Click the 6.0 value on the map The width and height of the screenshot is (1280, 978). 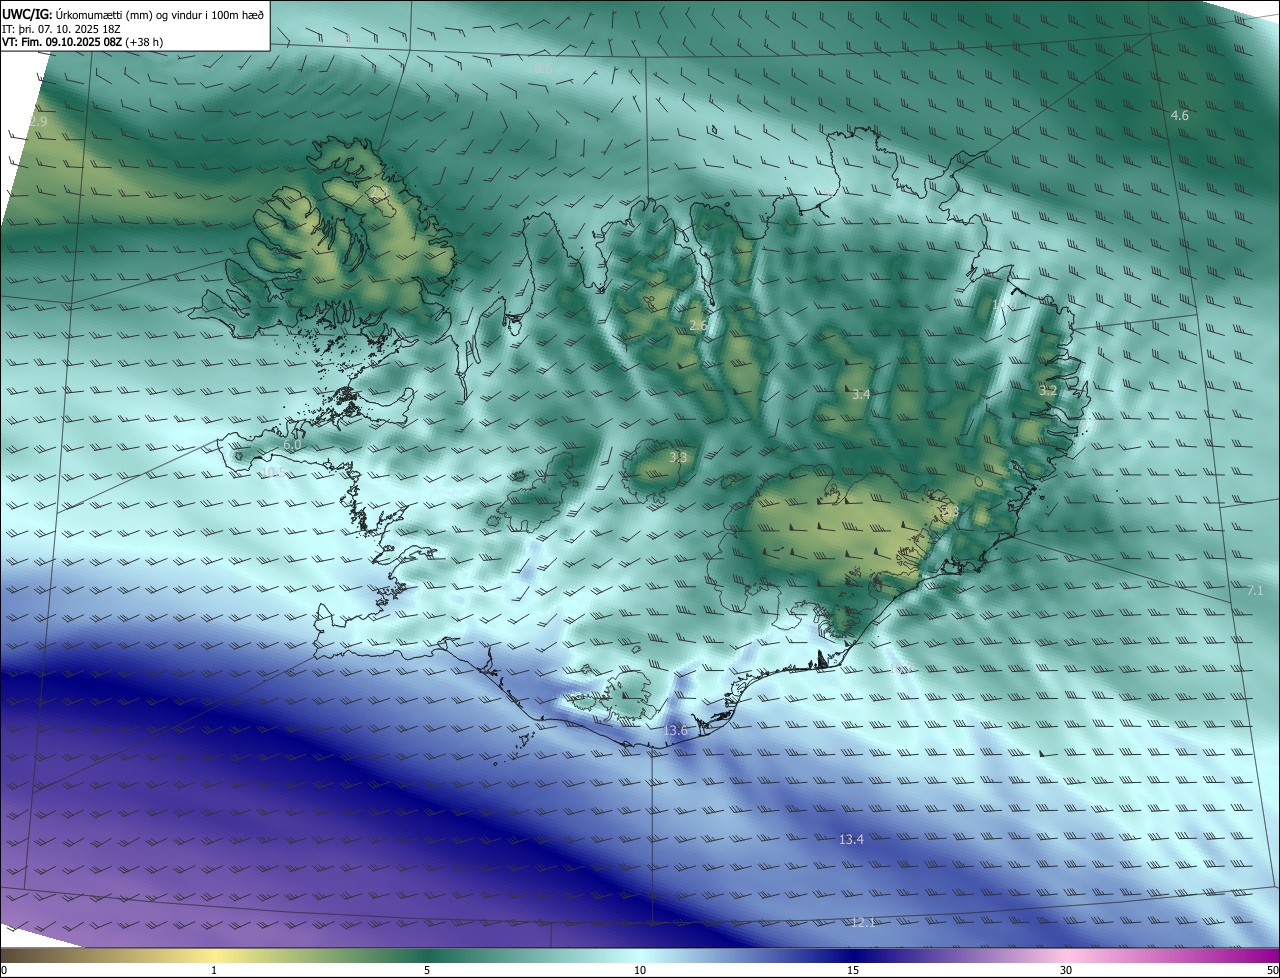pyautogui.click(x=293, y=445)
